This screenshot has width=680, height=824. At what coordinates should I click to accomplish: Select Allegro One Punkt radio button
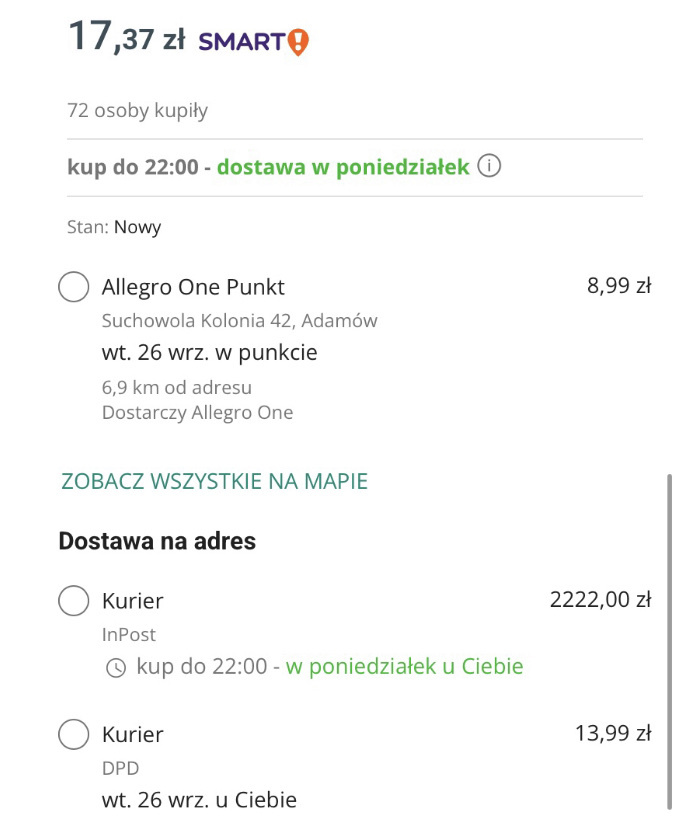(74, 287)
